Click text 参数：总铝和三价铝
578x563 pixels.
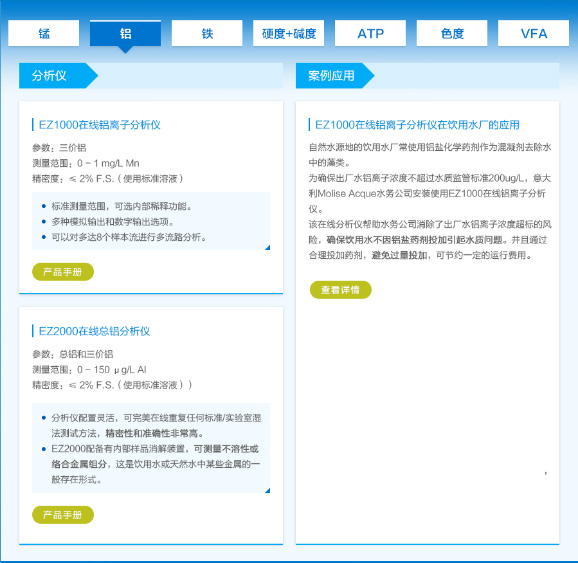73,354
